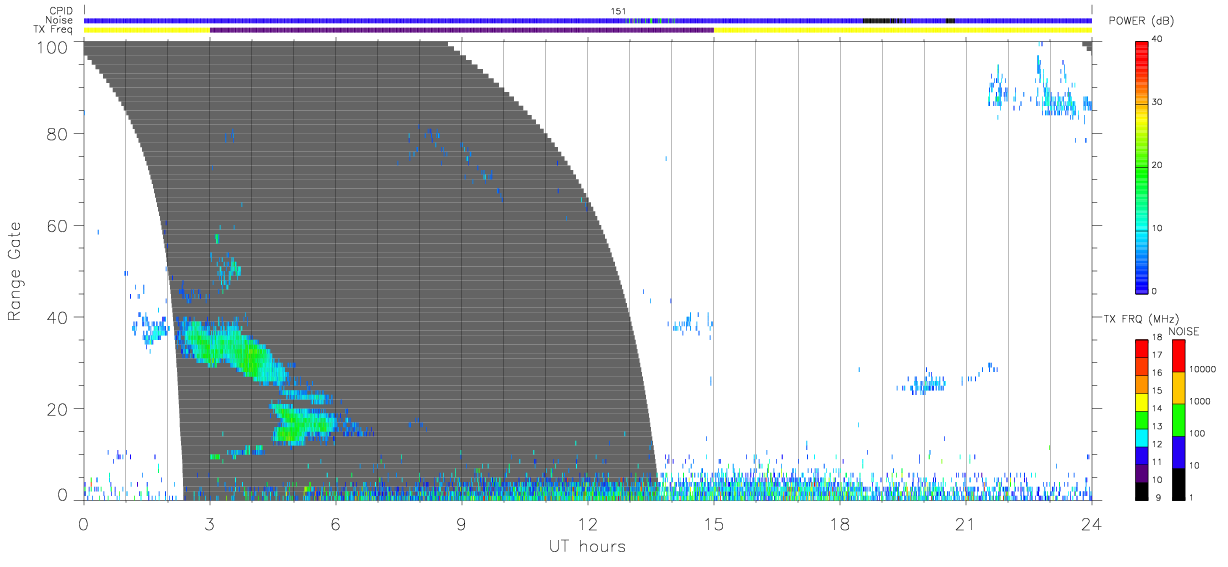Click the 9 tick label on UT axis
Image resolution: width=1228 pixels, height=567 pixels.
pyautogui.click(x=462, y=523)
